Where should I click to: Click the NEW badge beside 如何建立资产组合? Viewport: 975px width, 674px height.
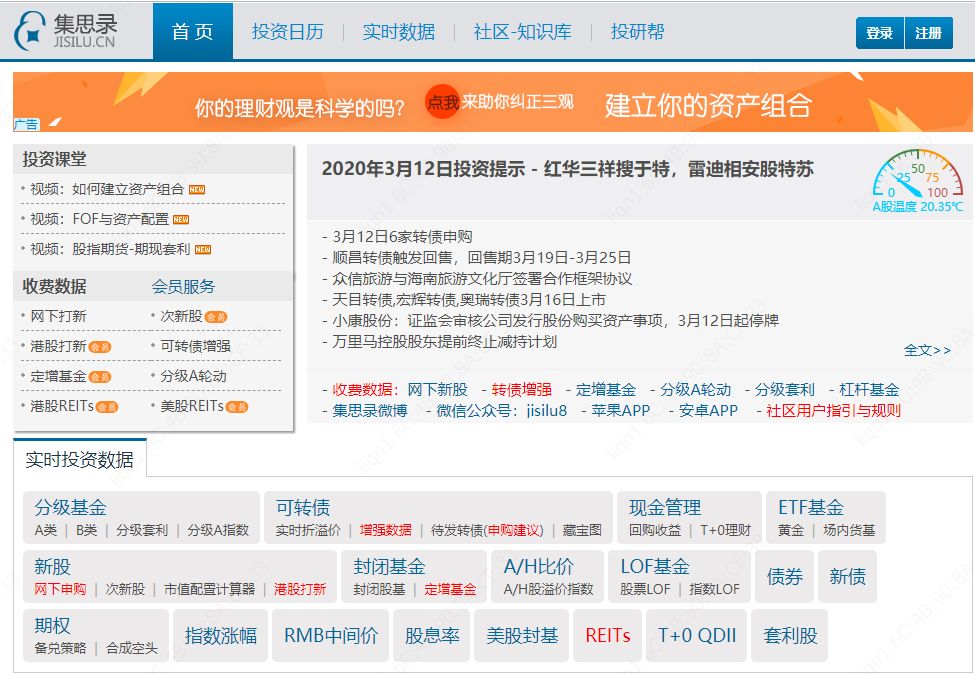point(197,190)
